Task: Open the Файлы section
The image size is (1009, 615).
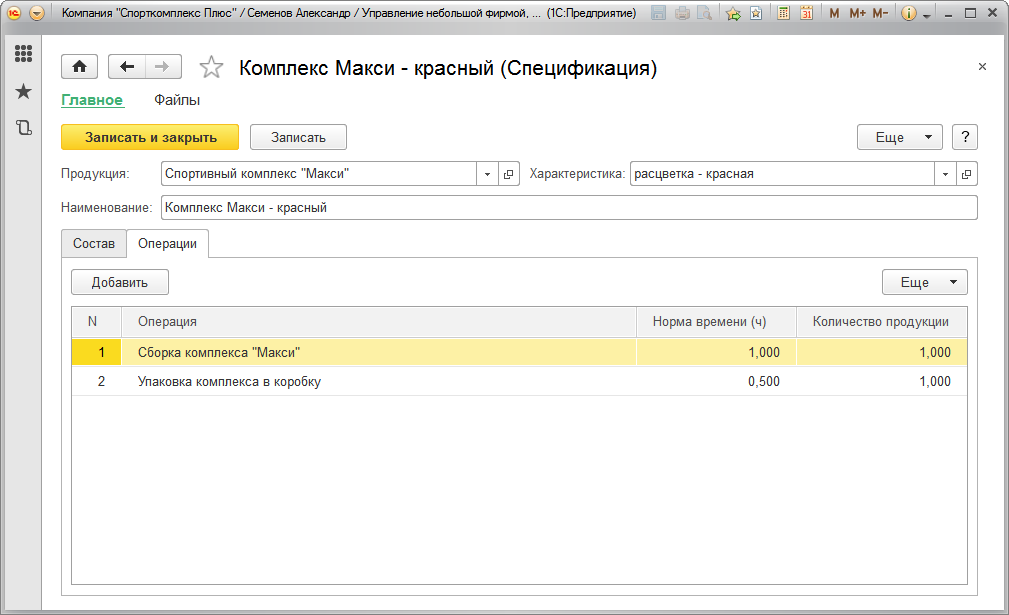Action: 177,100
